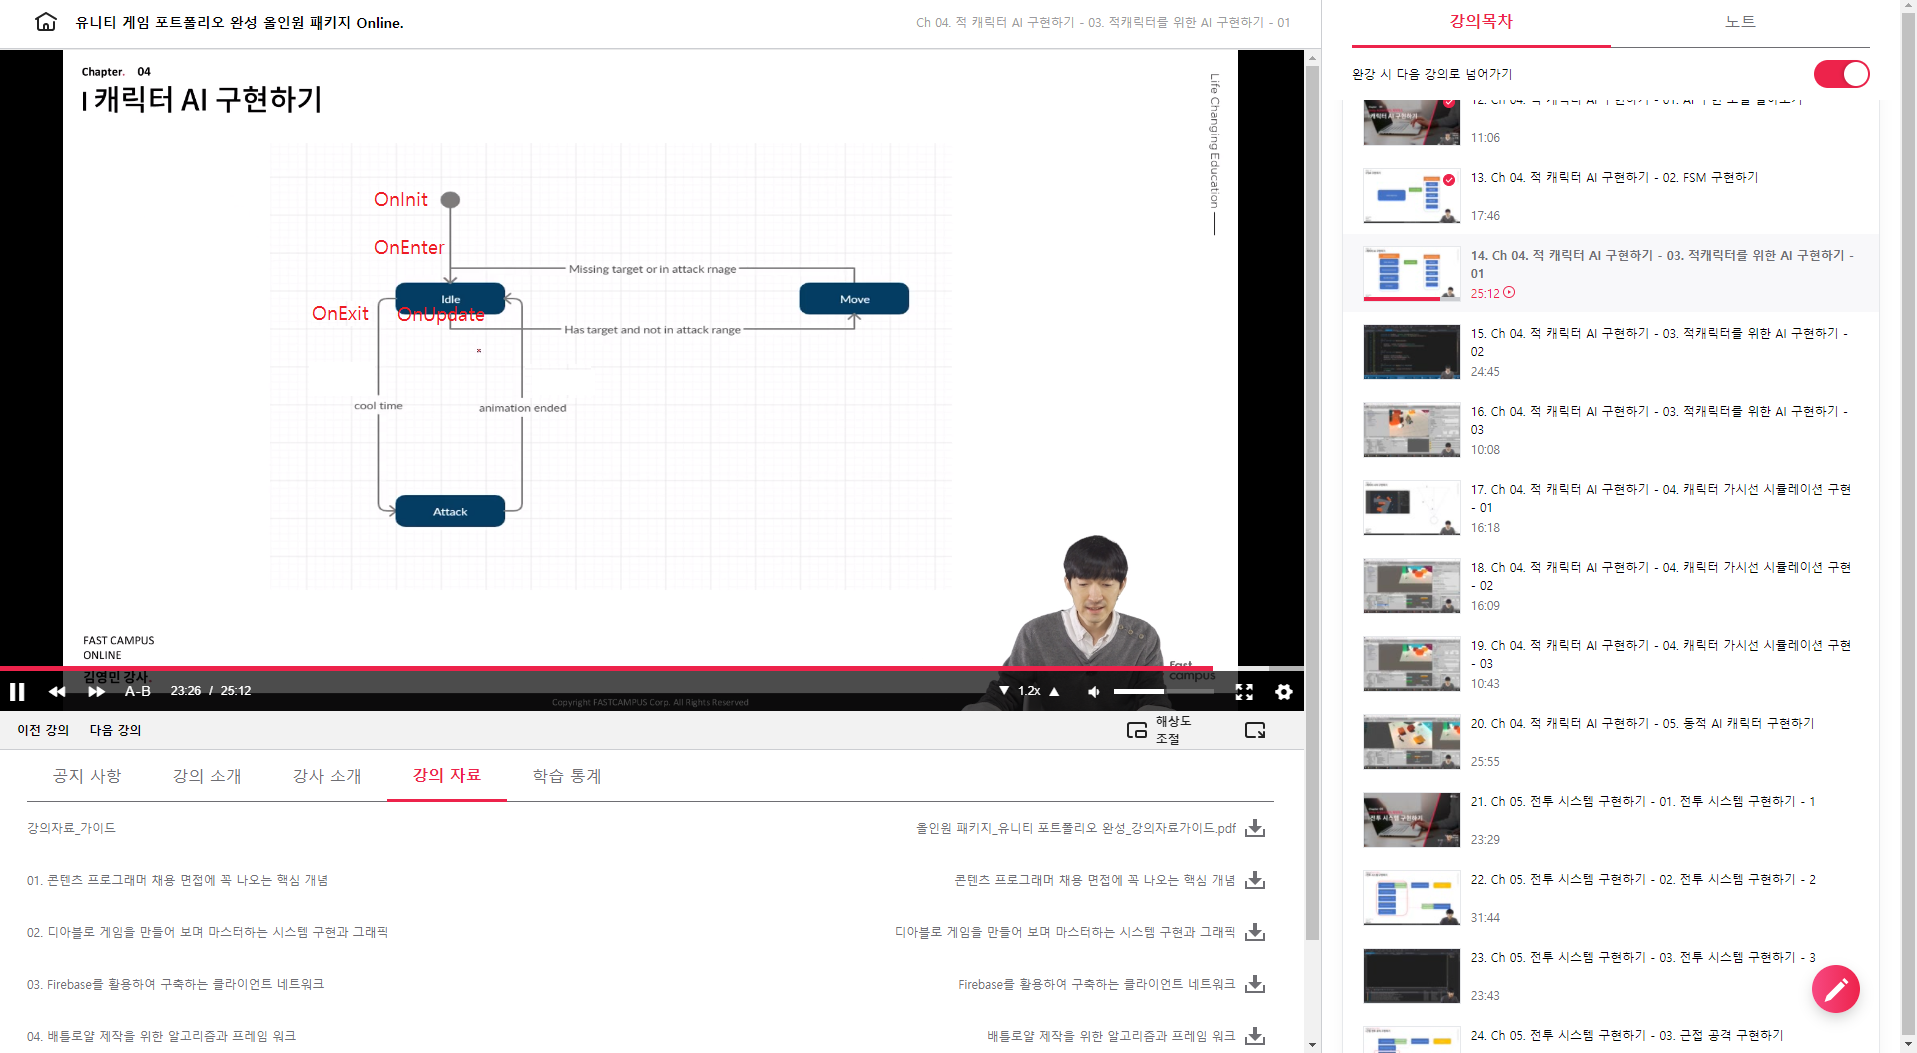Screen dimensions: 1917x1053
Task: Open the 강사 소개 tab
Action: [327, 776]
